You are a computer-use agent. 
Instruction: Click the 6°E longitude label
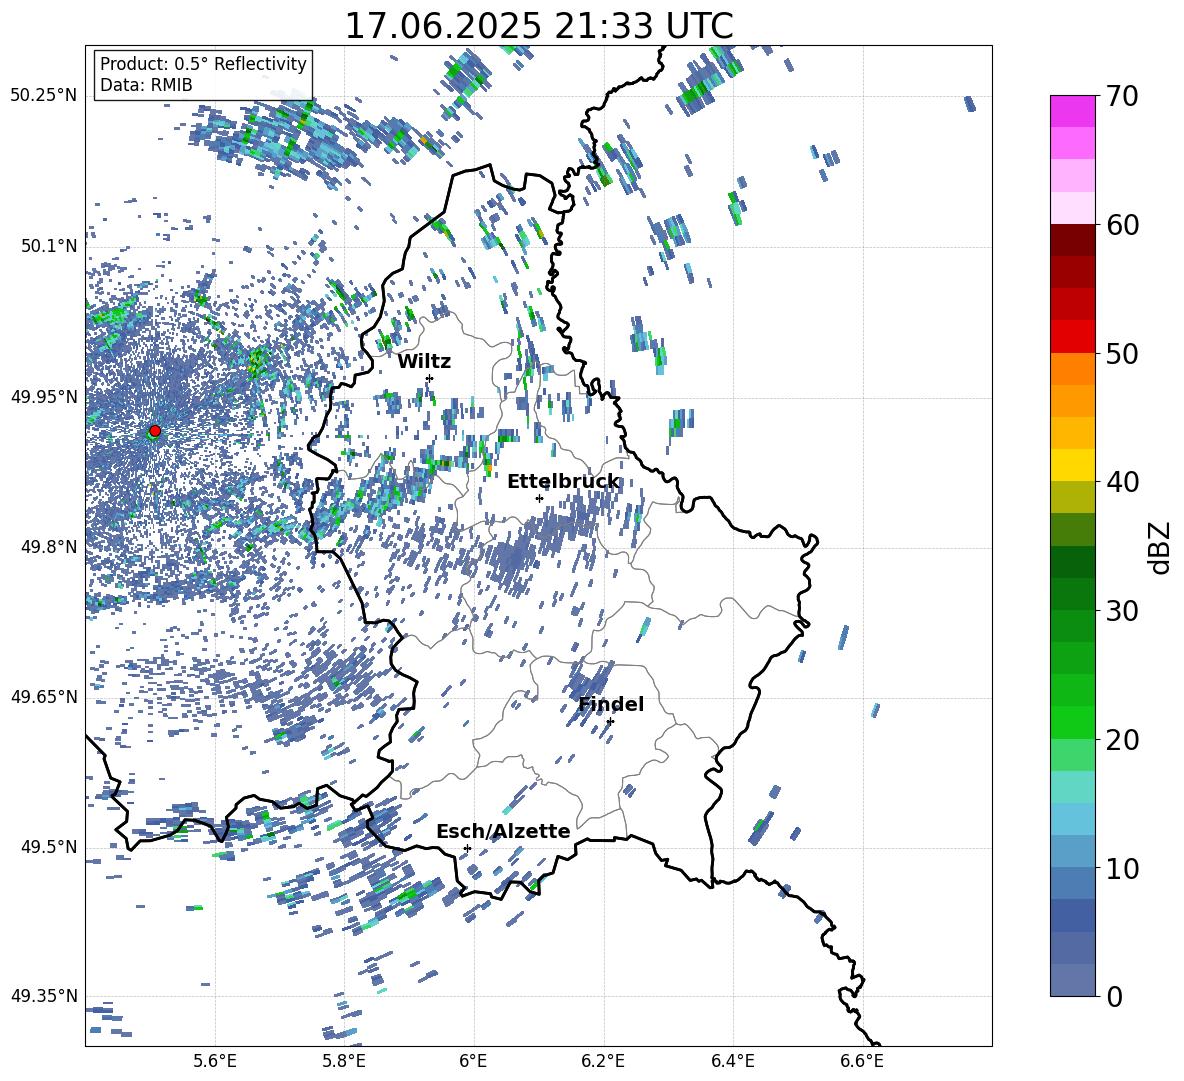click(473, 1061)
